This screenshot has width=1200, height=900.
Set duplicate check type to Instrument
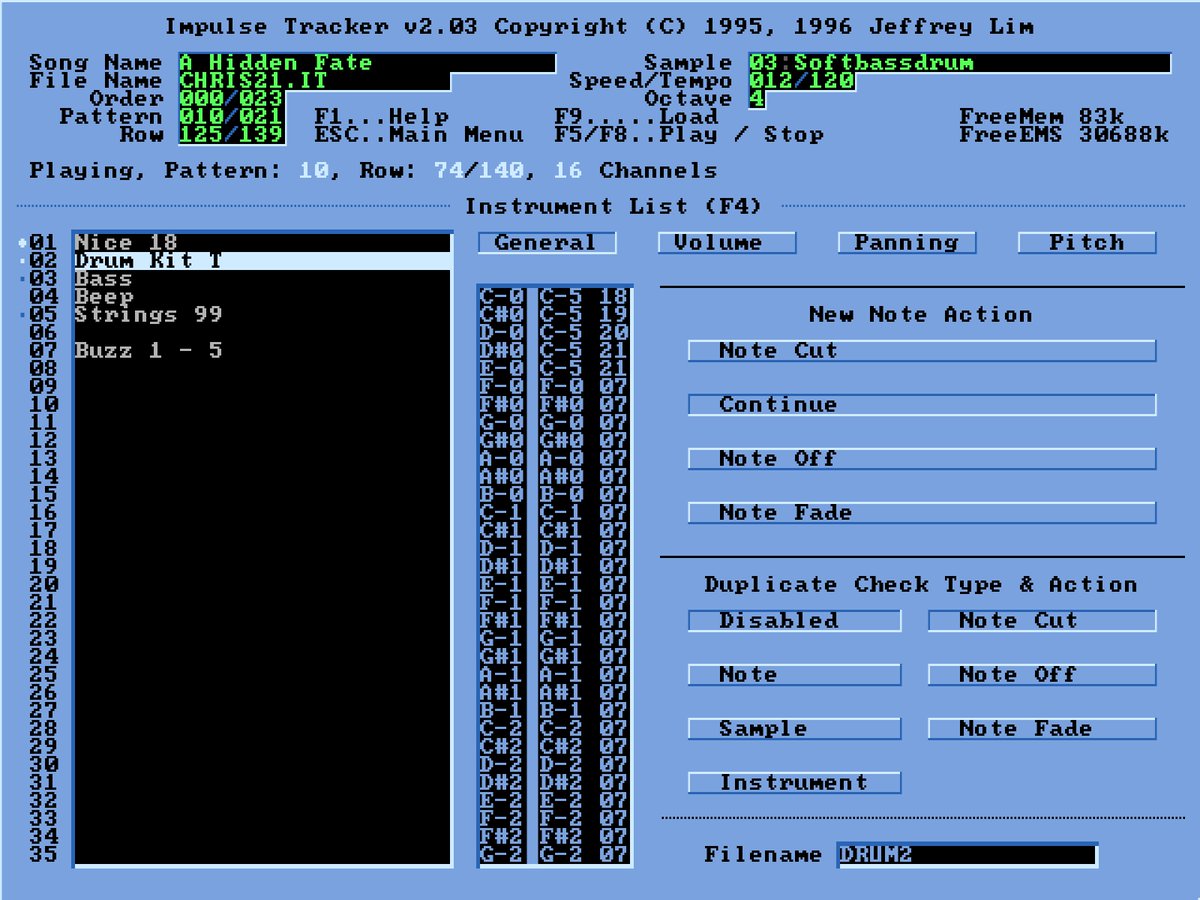pos(795,783)
